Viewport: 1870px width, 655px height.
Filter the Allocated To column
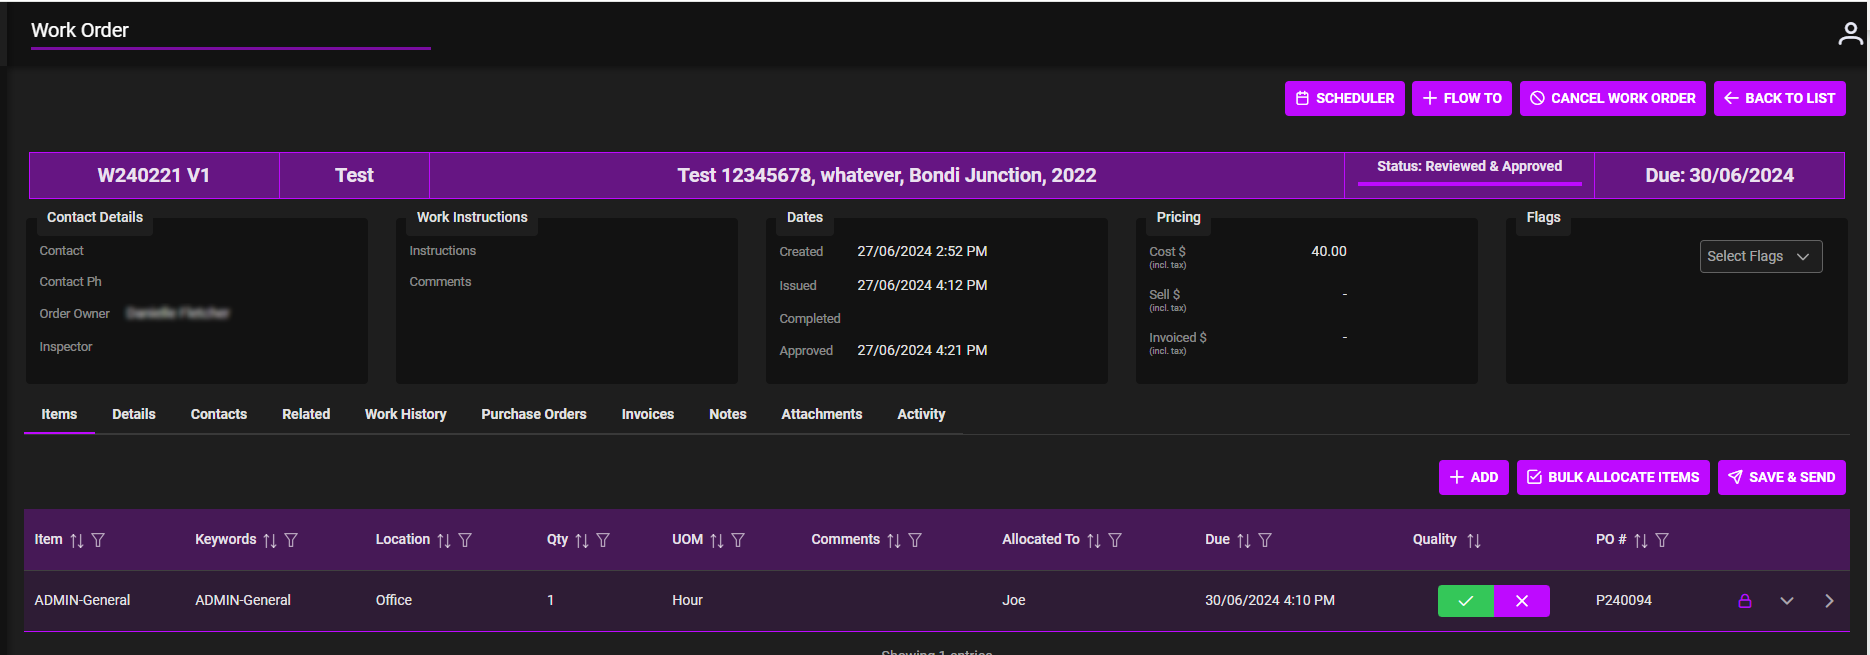click(1115, 540)
